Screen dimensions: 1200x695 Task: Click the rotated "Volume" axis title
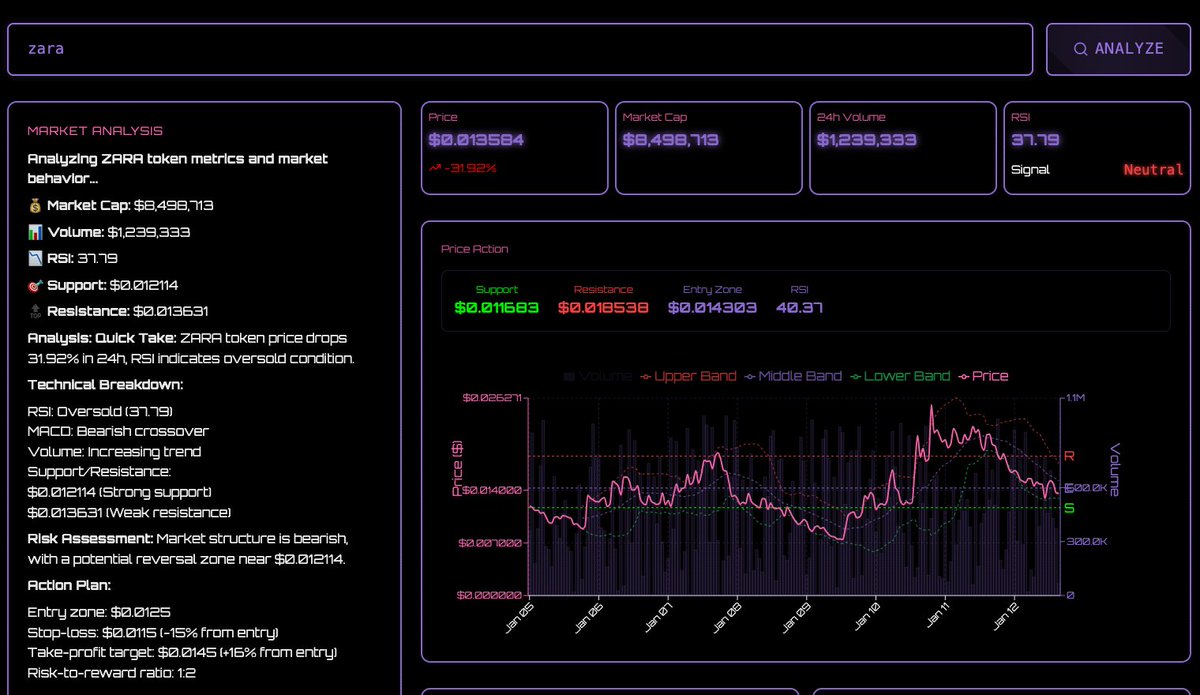click(1115, 470)
